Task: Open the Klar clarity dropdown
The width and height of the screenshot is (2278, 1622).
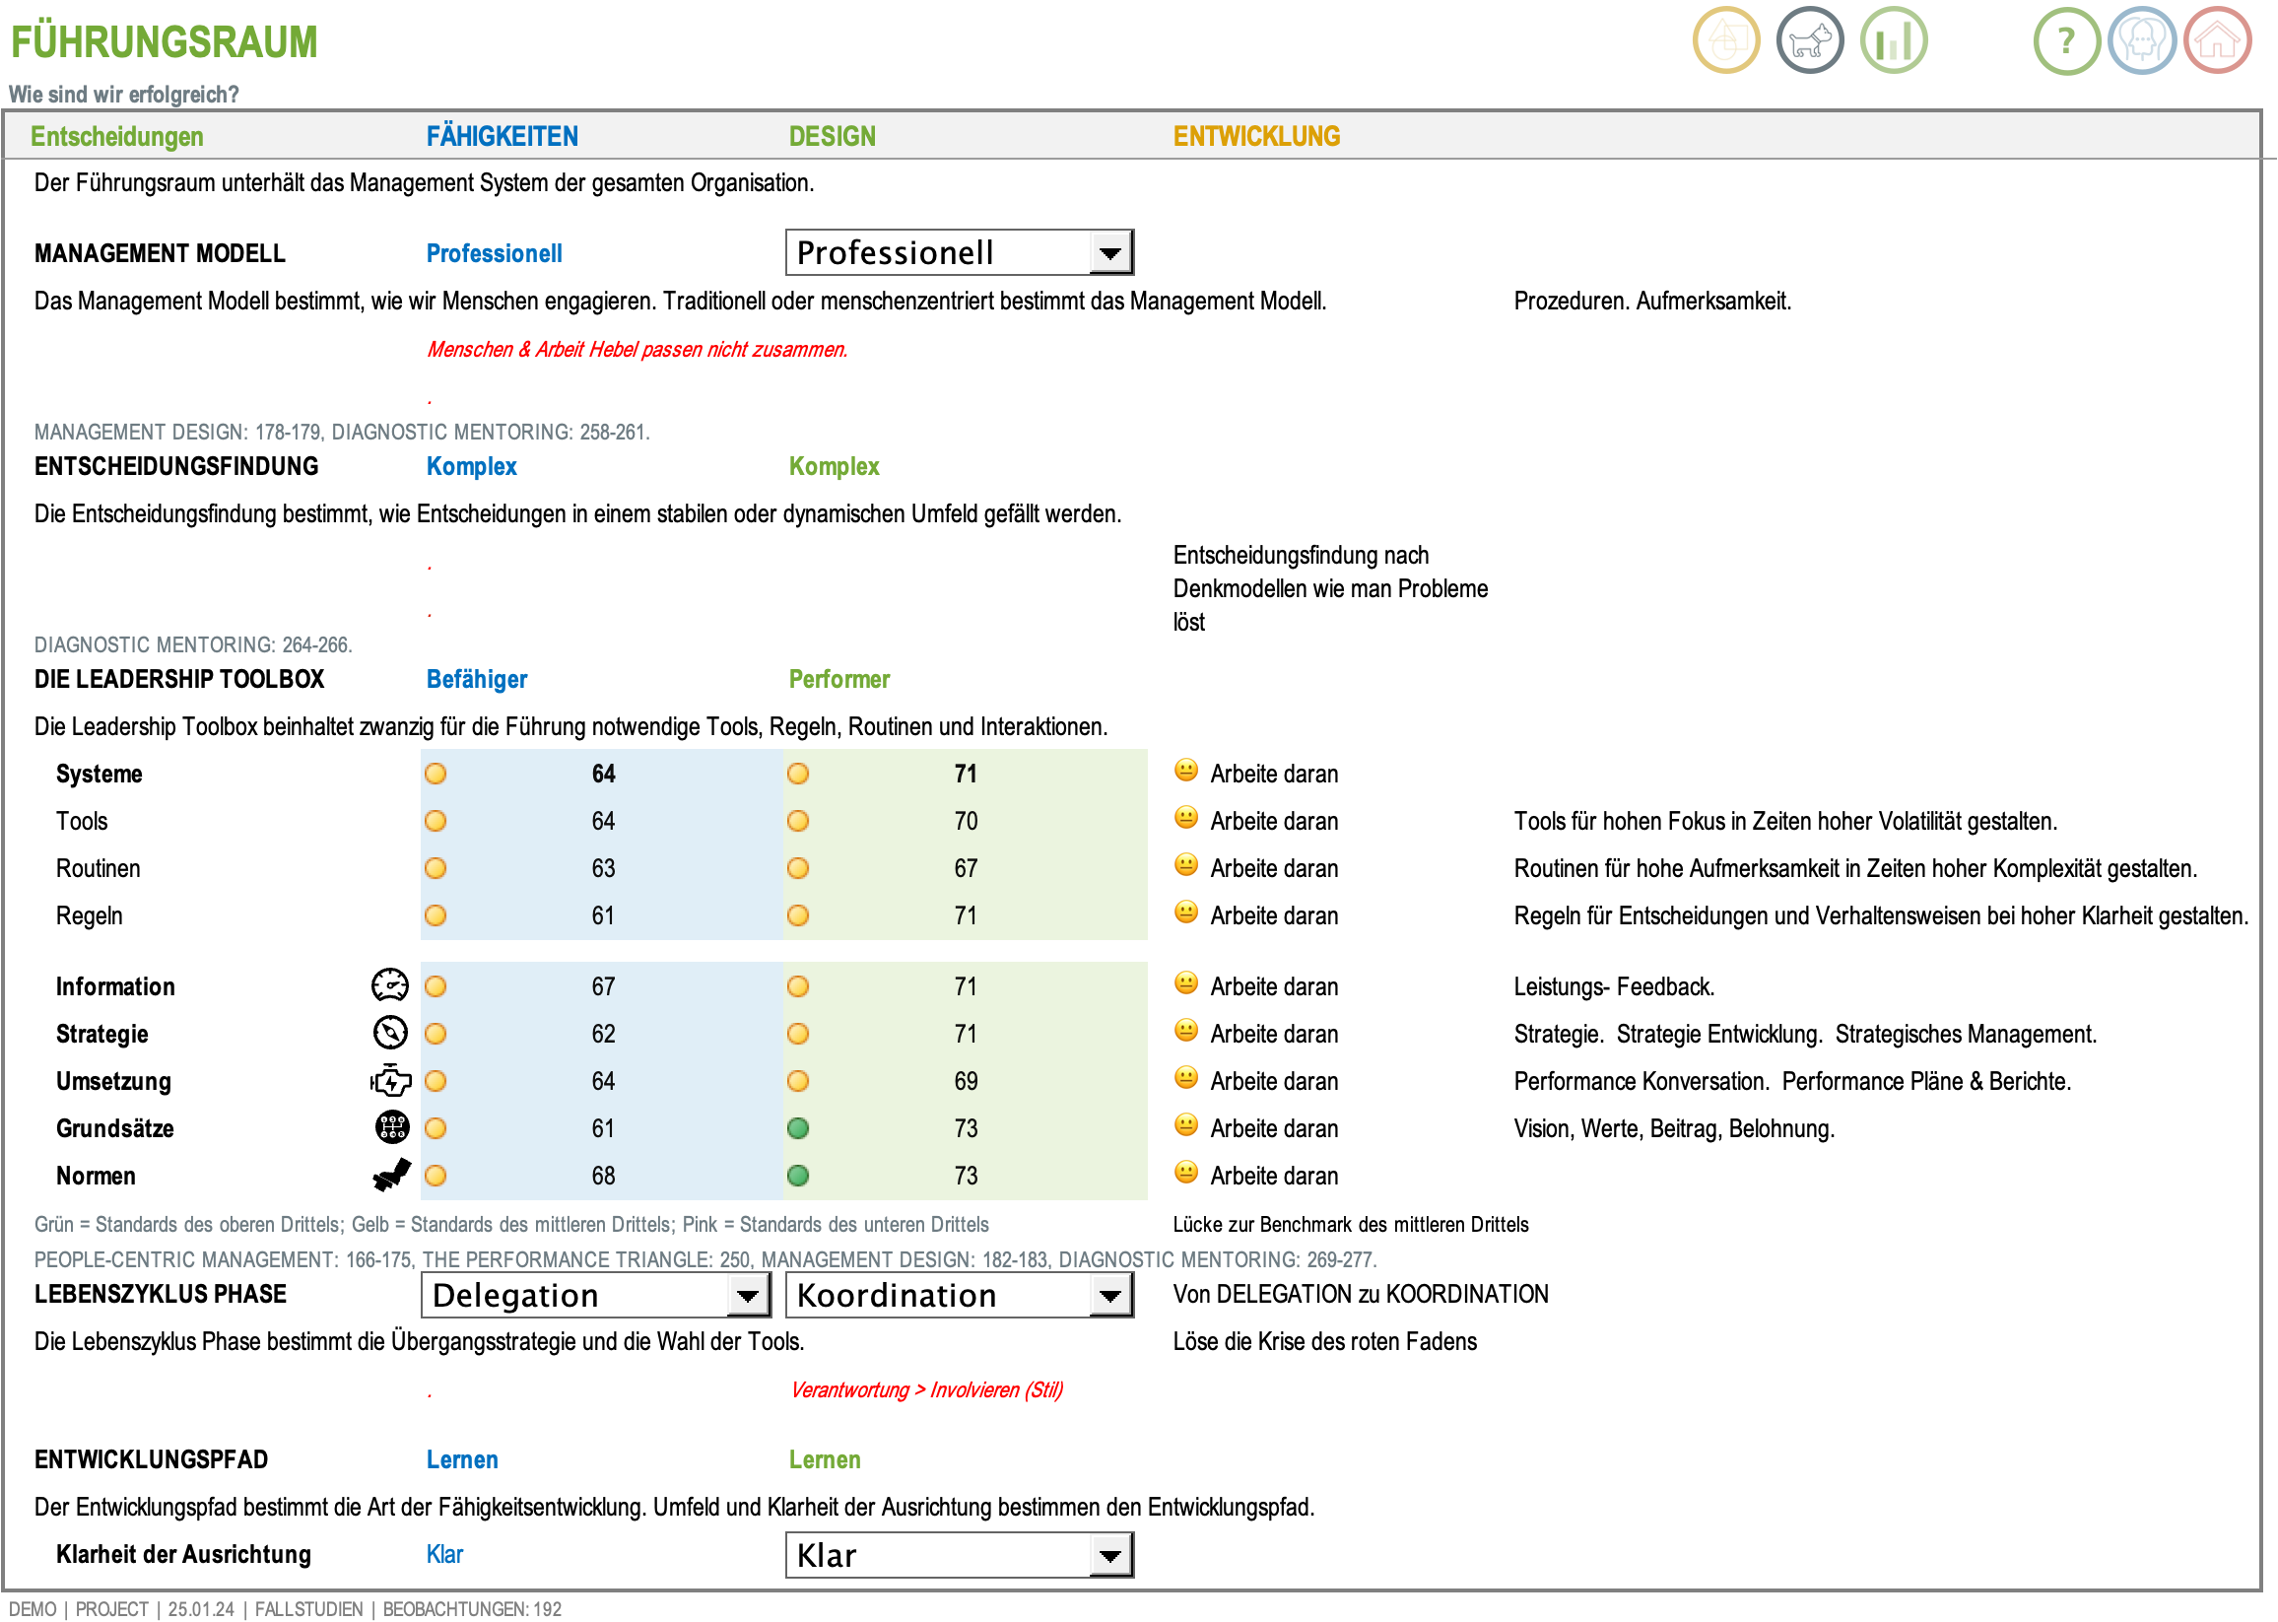Action: tap(959, 1554)
